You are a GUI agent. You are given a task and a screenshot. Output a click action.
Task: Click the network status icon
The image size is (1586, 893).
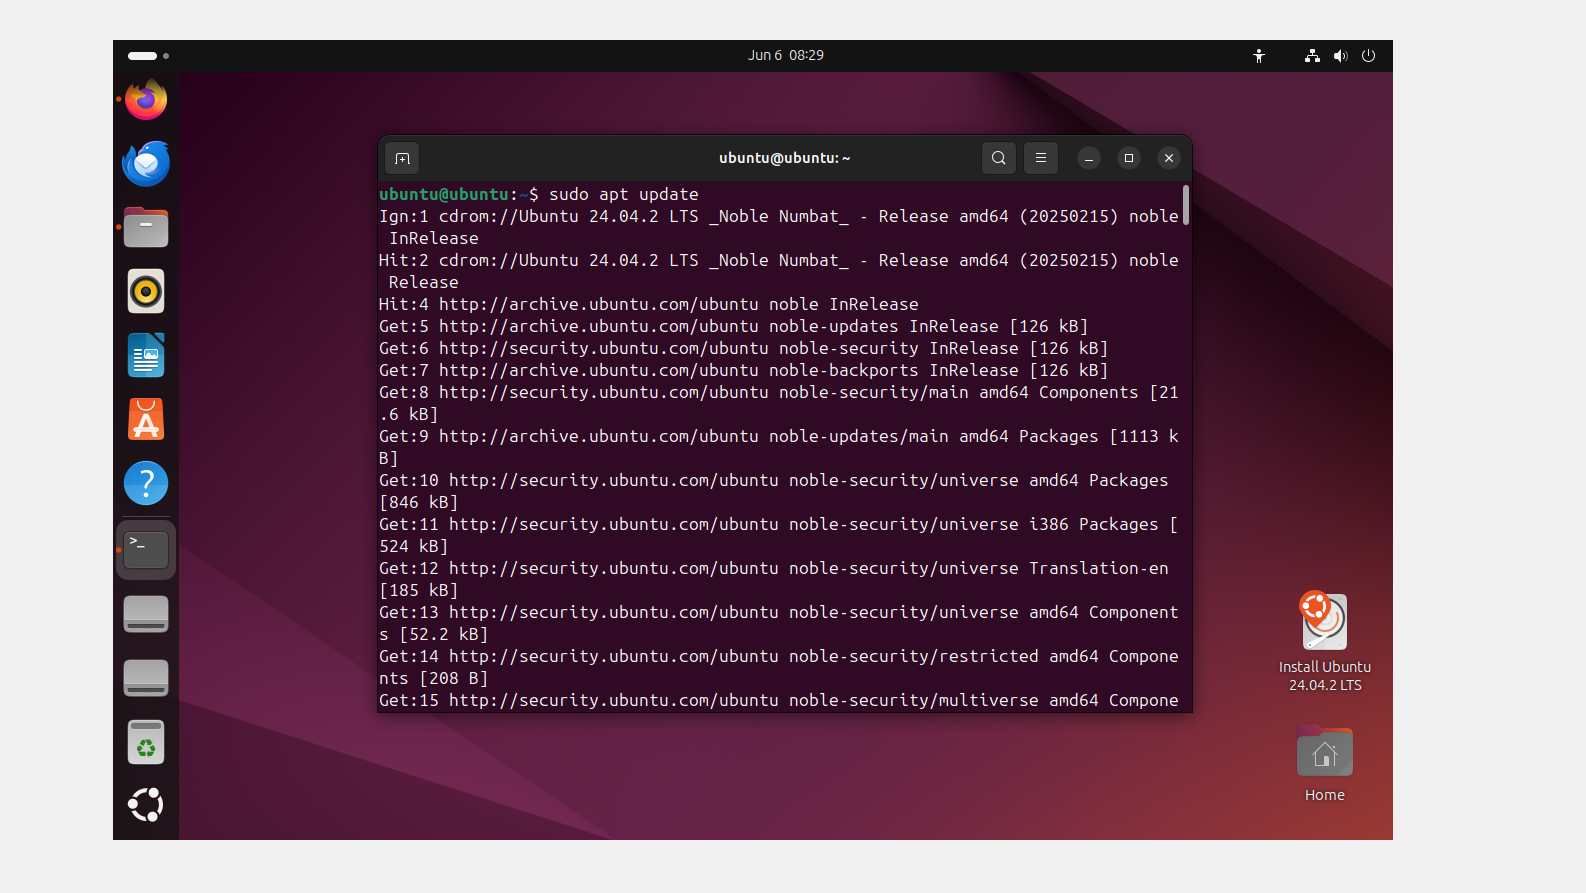1312,56
